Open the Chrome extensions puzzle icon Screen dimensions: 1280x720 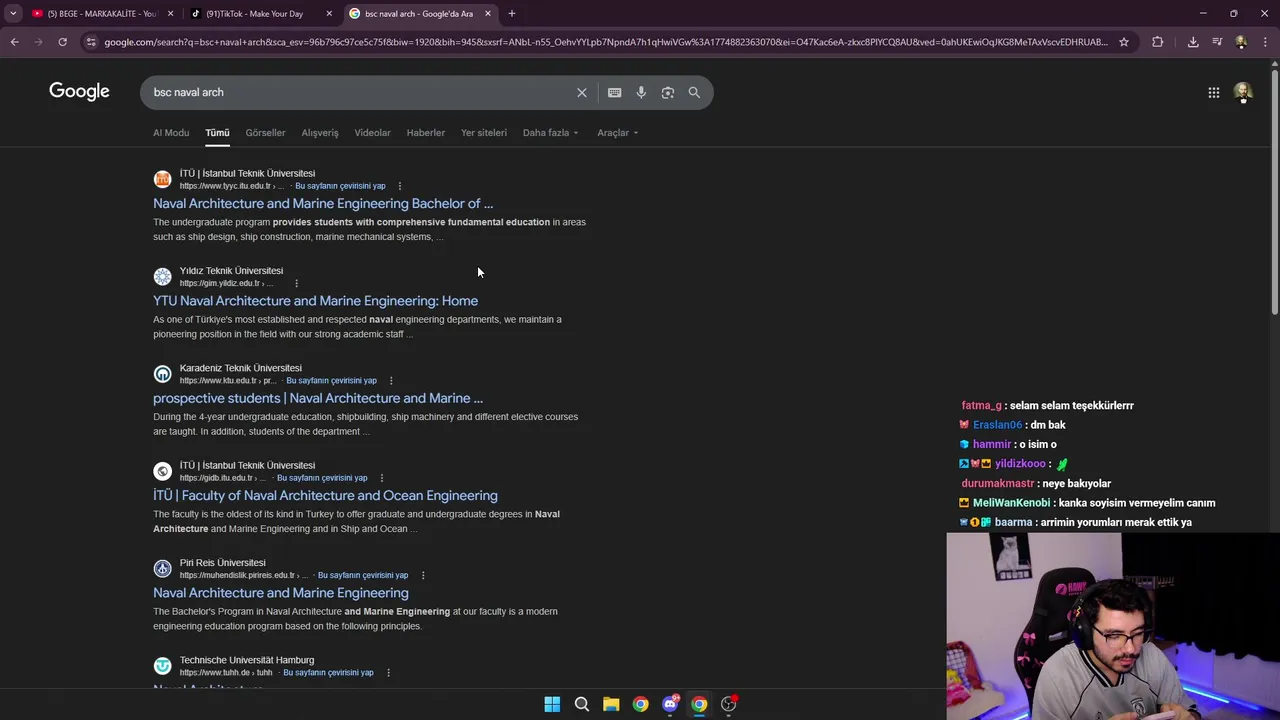pyautogui.click(x=1158, y=42)
